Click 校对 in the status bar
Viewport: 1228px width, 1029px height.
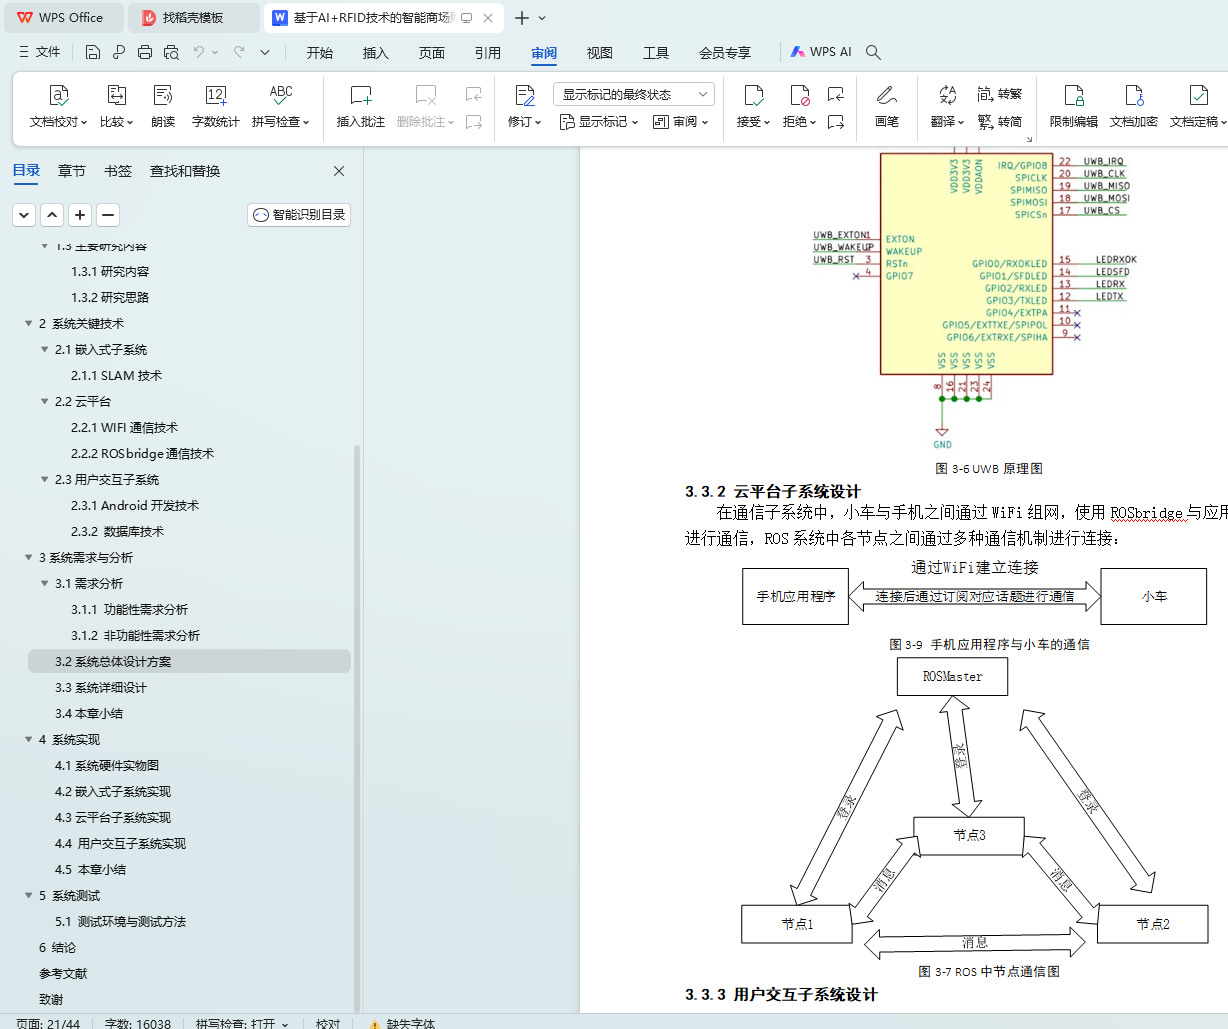[328, 1023]
